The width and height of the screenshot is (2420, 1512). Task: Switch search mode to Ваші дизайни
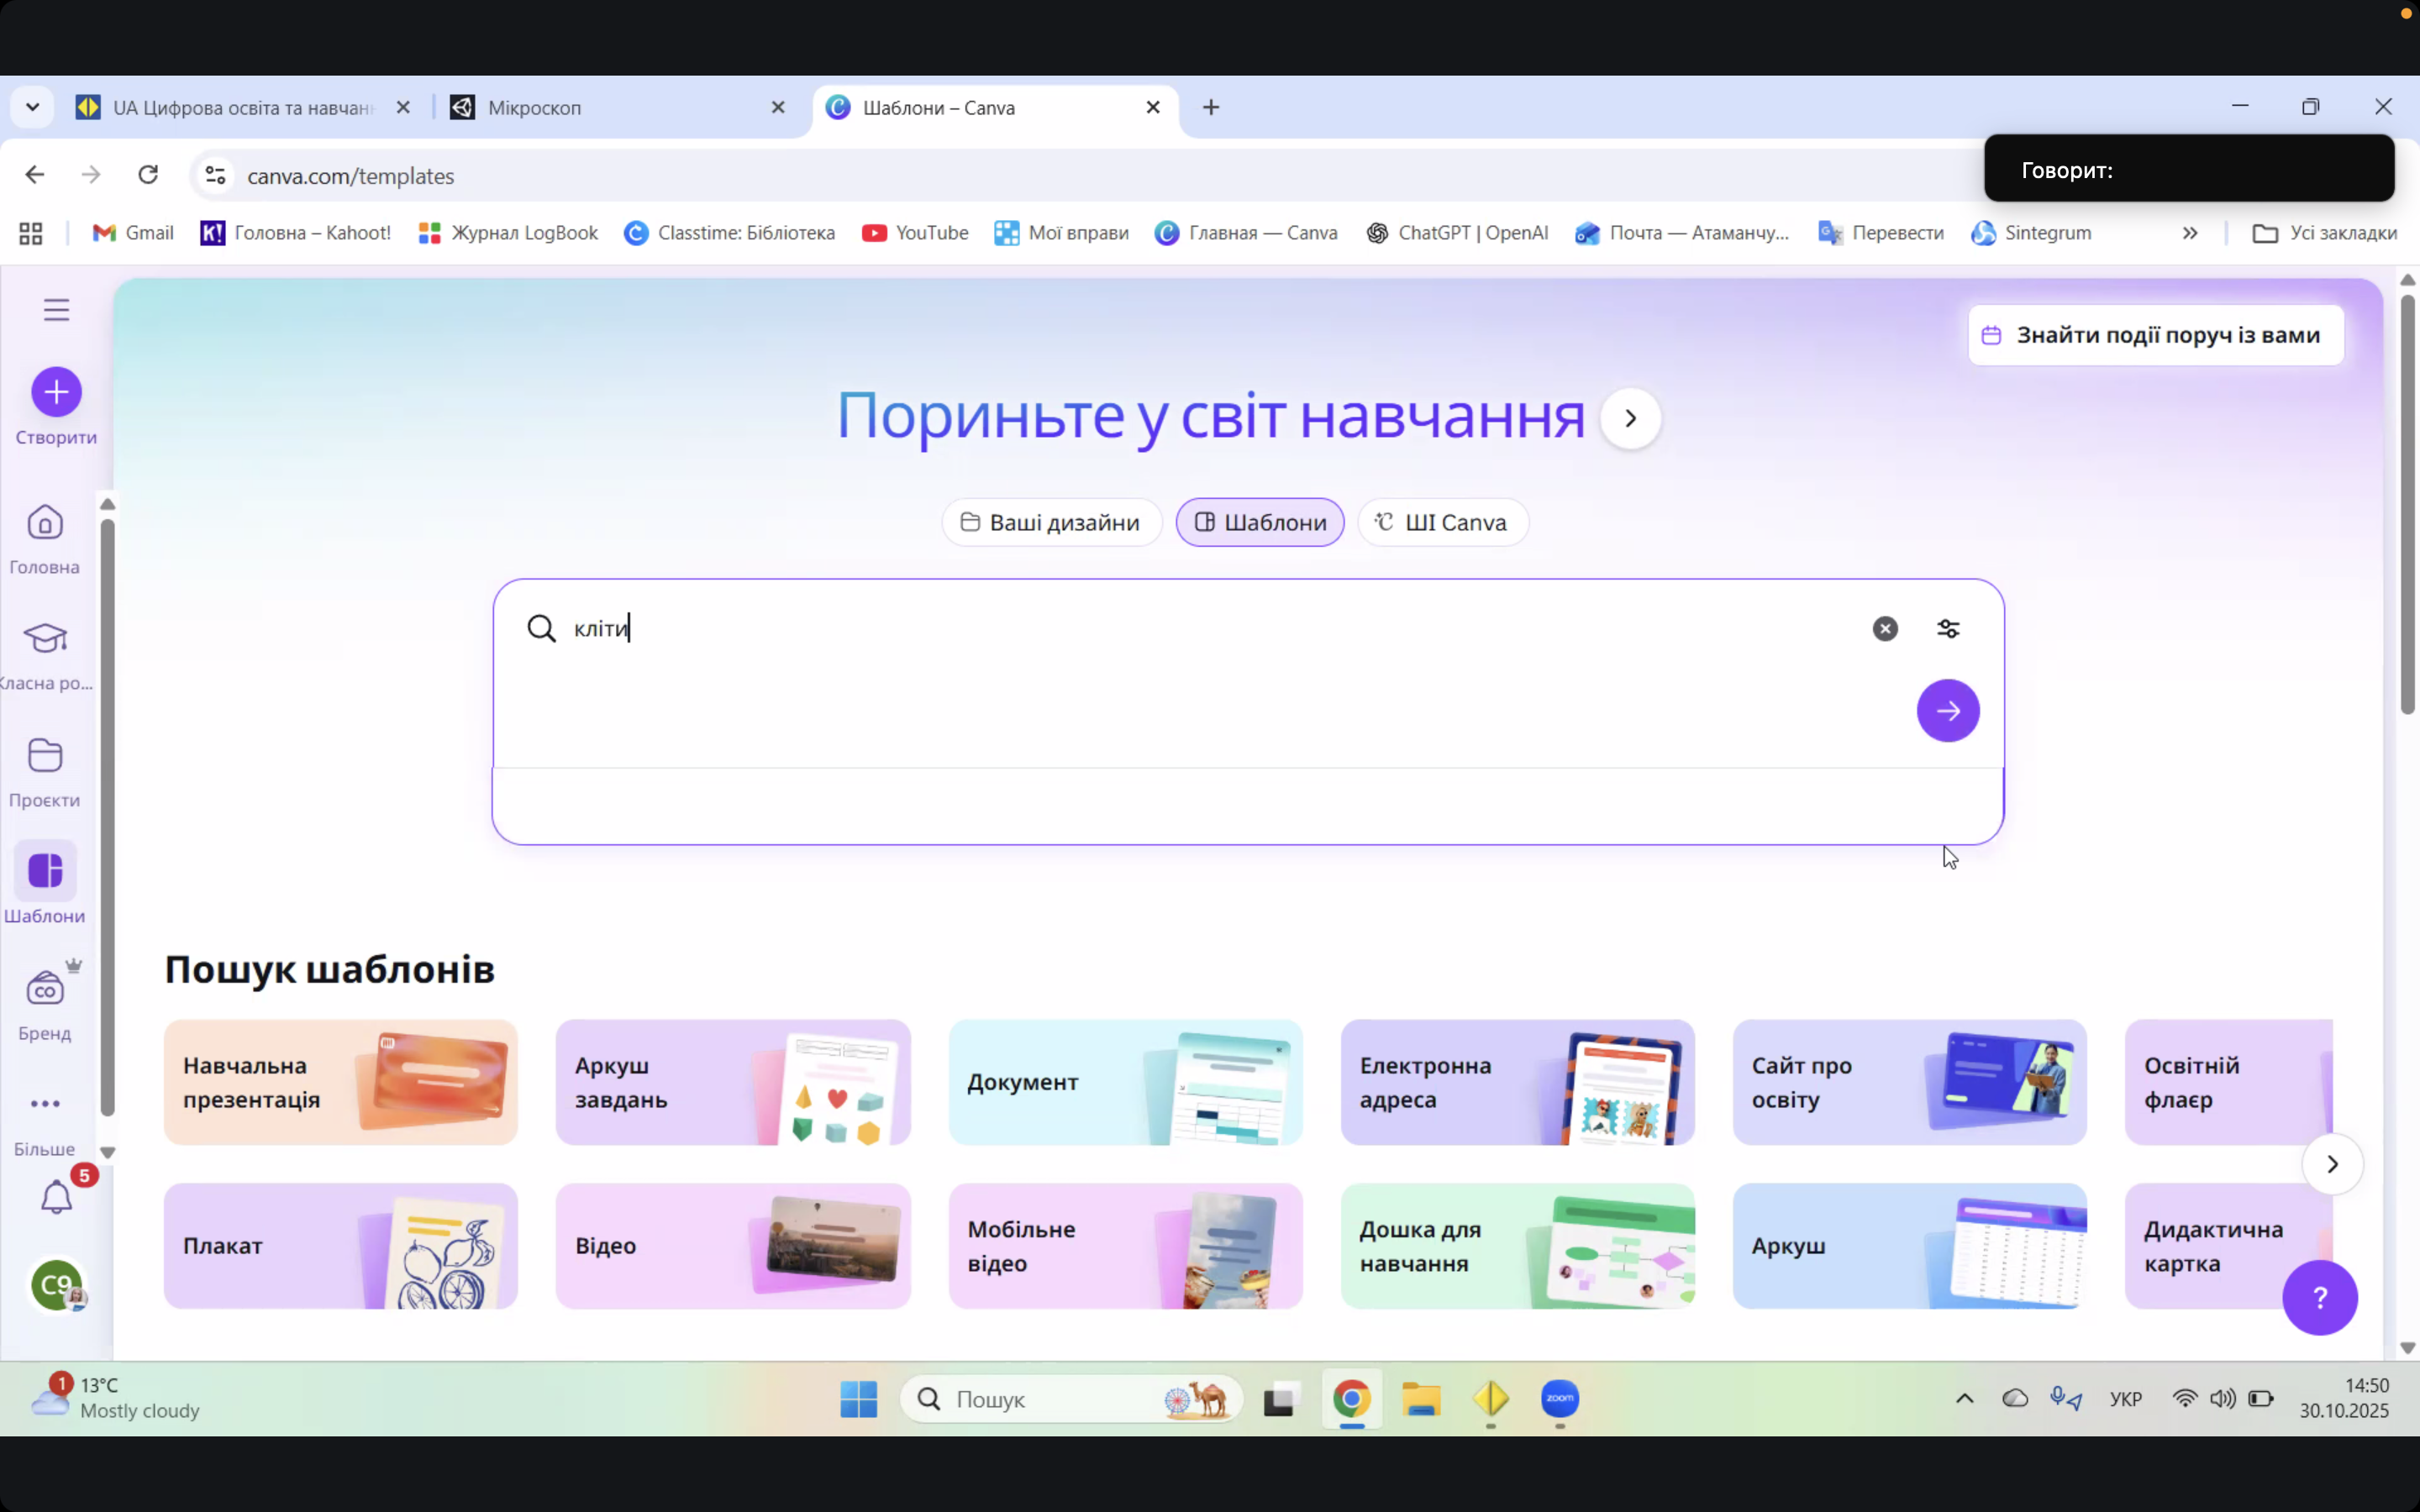point(1051,522)
